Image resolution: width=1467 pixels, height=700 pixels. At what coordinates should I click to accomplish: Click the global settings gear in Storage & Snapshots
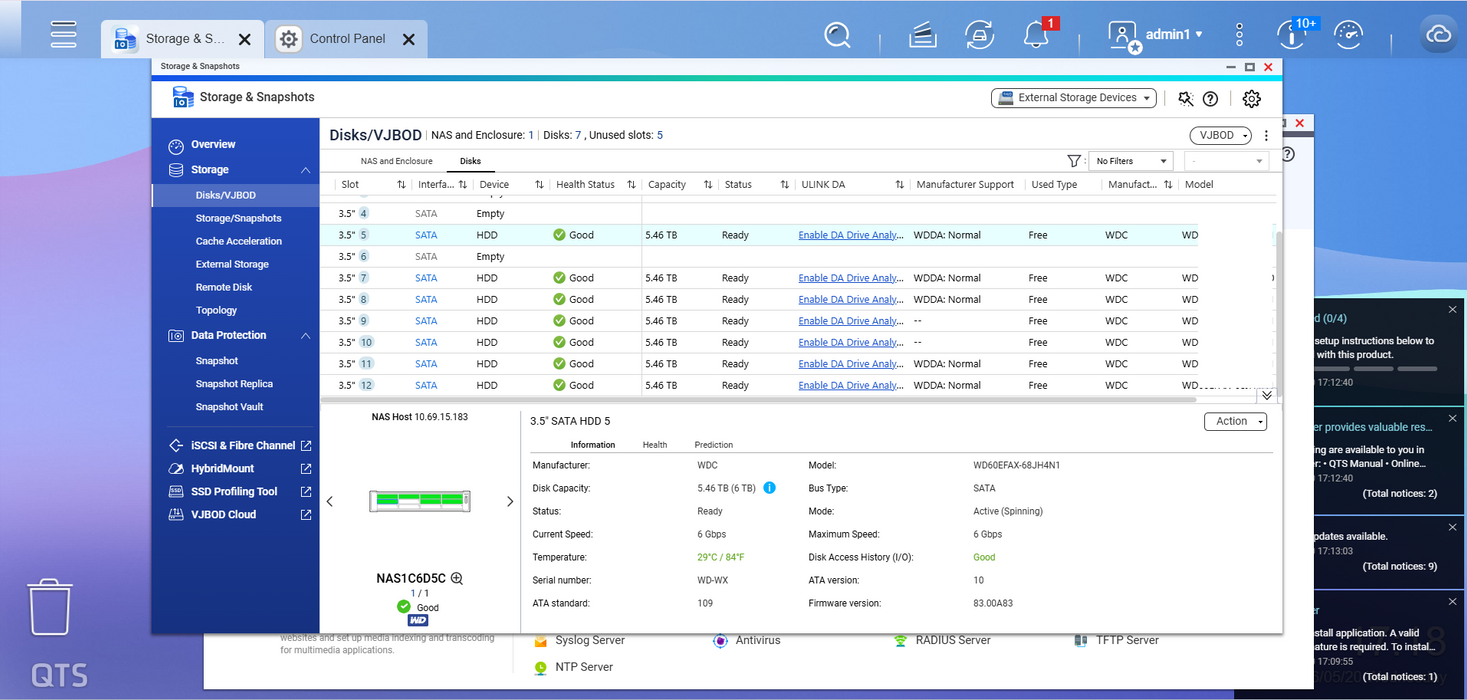click(x=1251, y=98)
